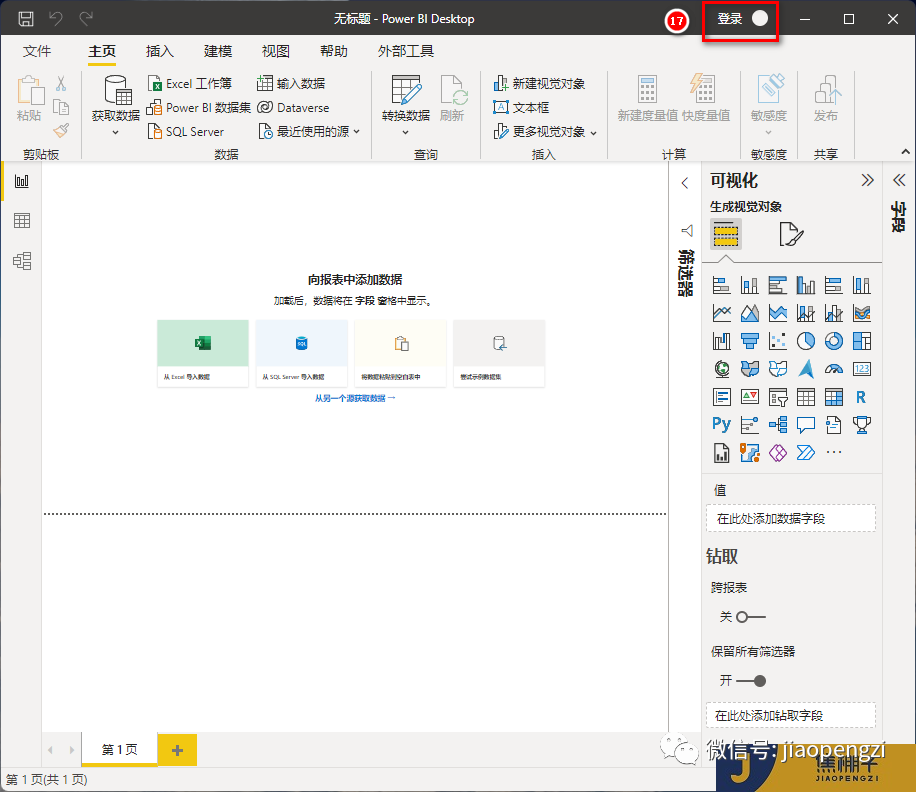This screenshot has width=916, height=792.
Task: Select the scatter chart visual
Action: pos(778,341)
